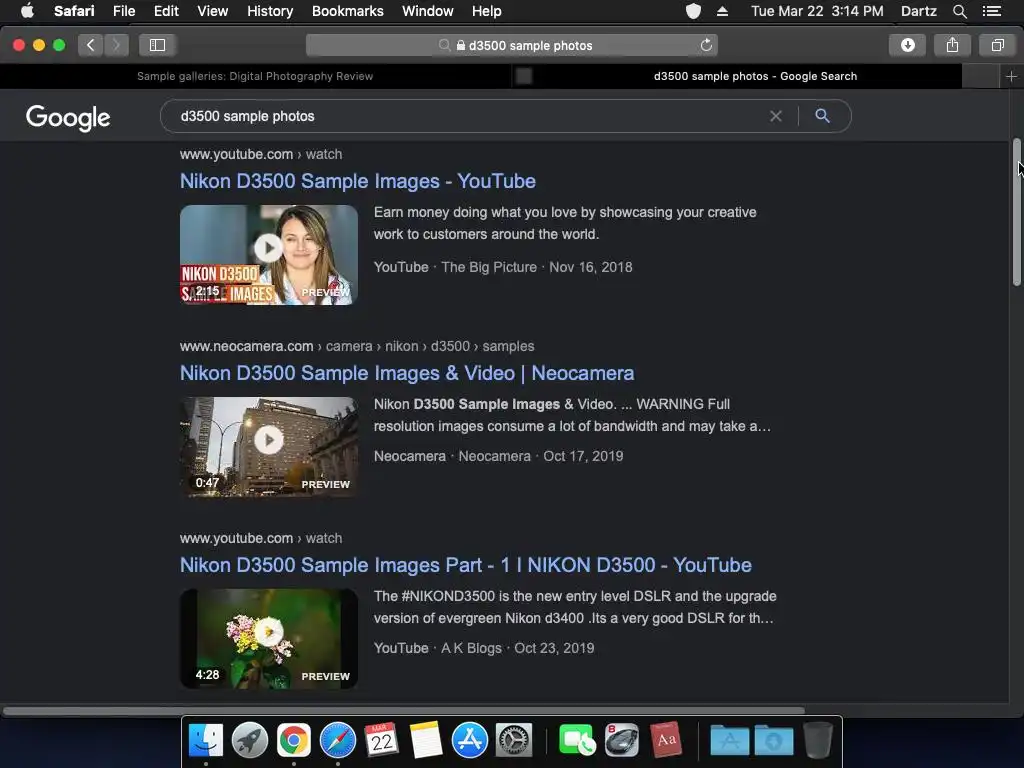Click the date and time in menu bar
Image resolution: width=1024 pixels, height=768 pixels.
[x=817, y=11]
